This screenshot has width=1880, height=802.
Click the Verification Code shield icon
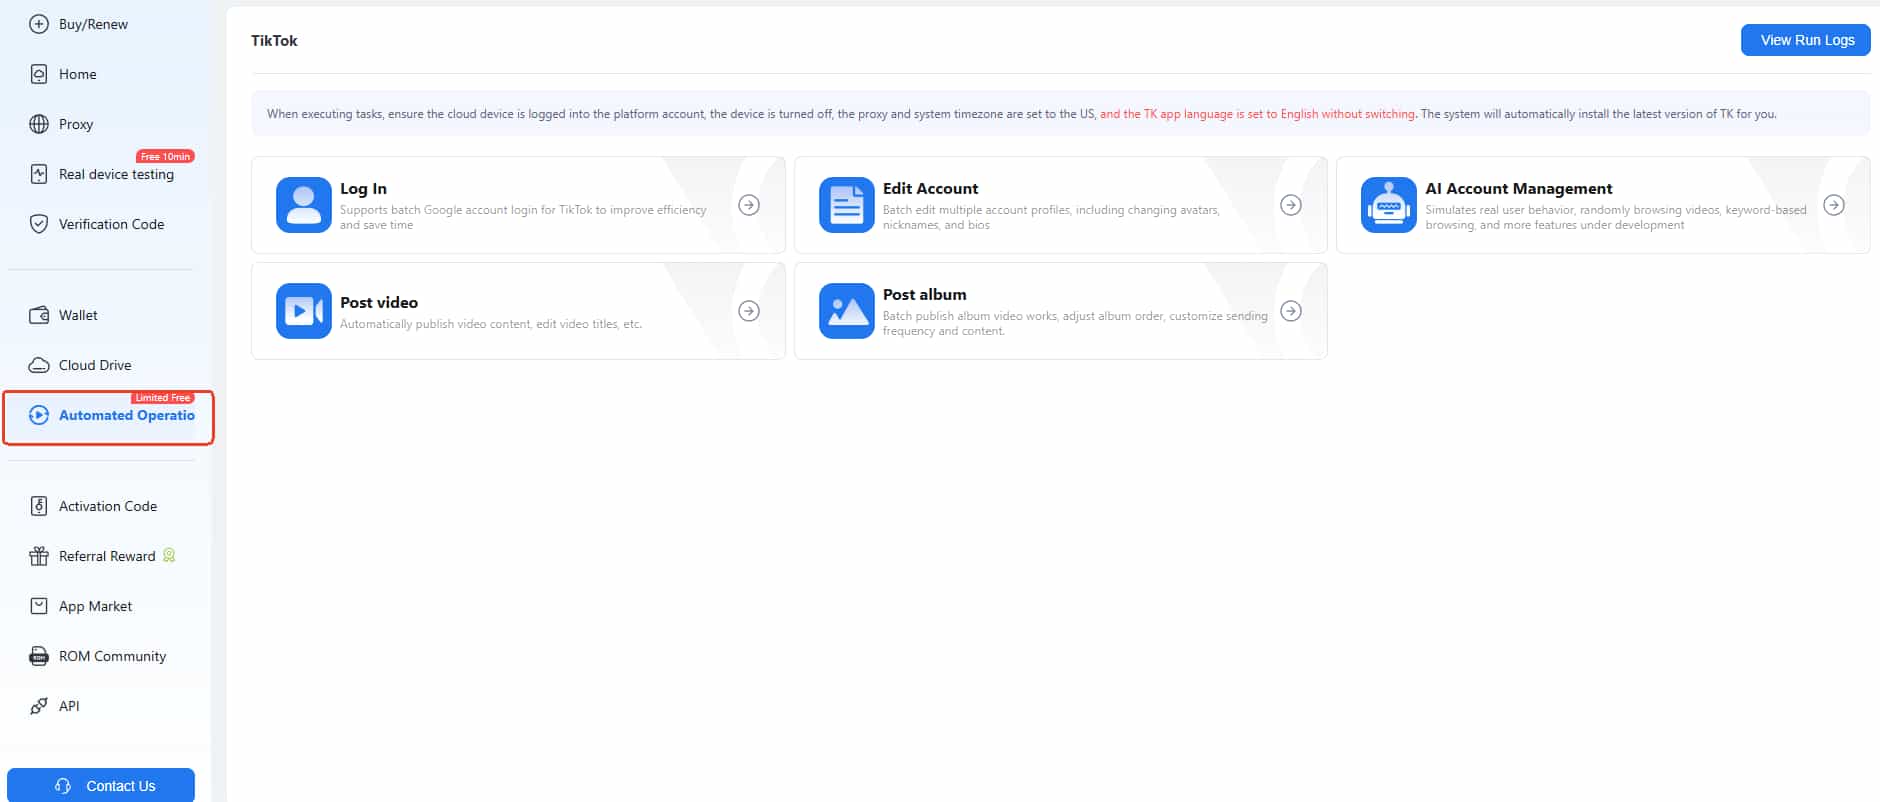39,224
